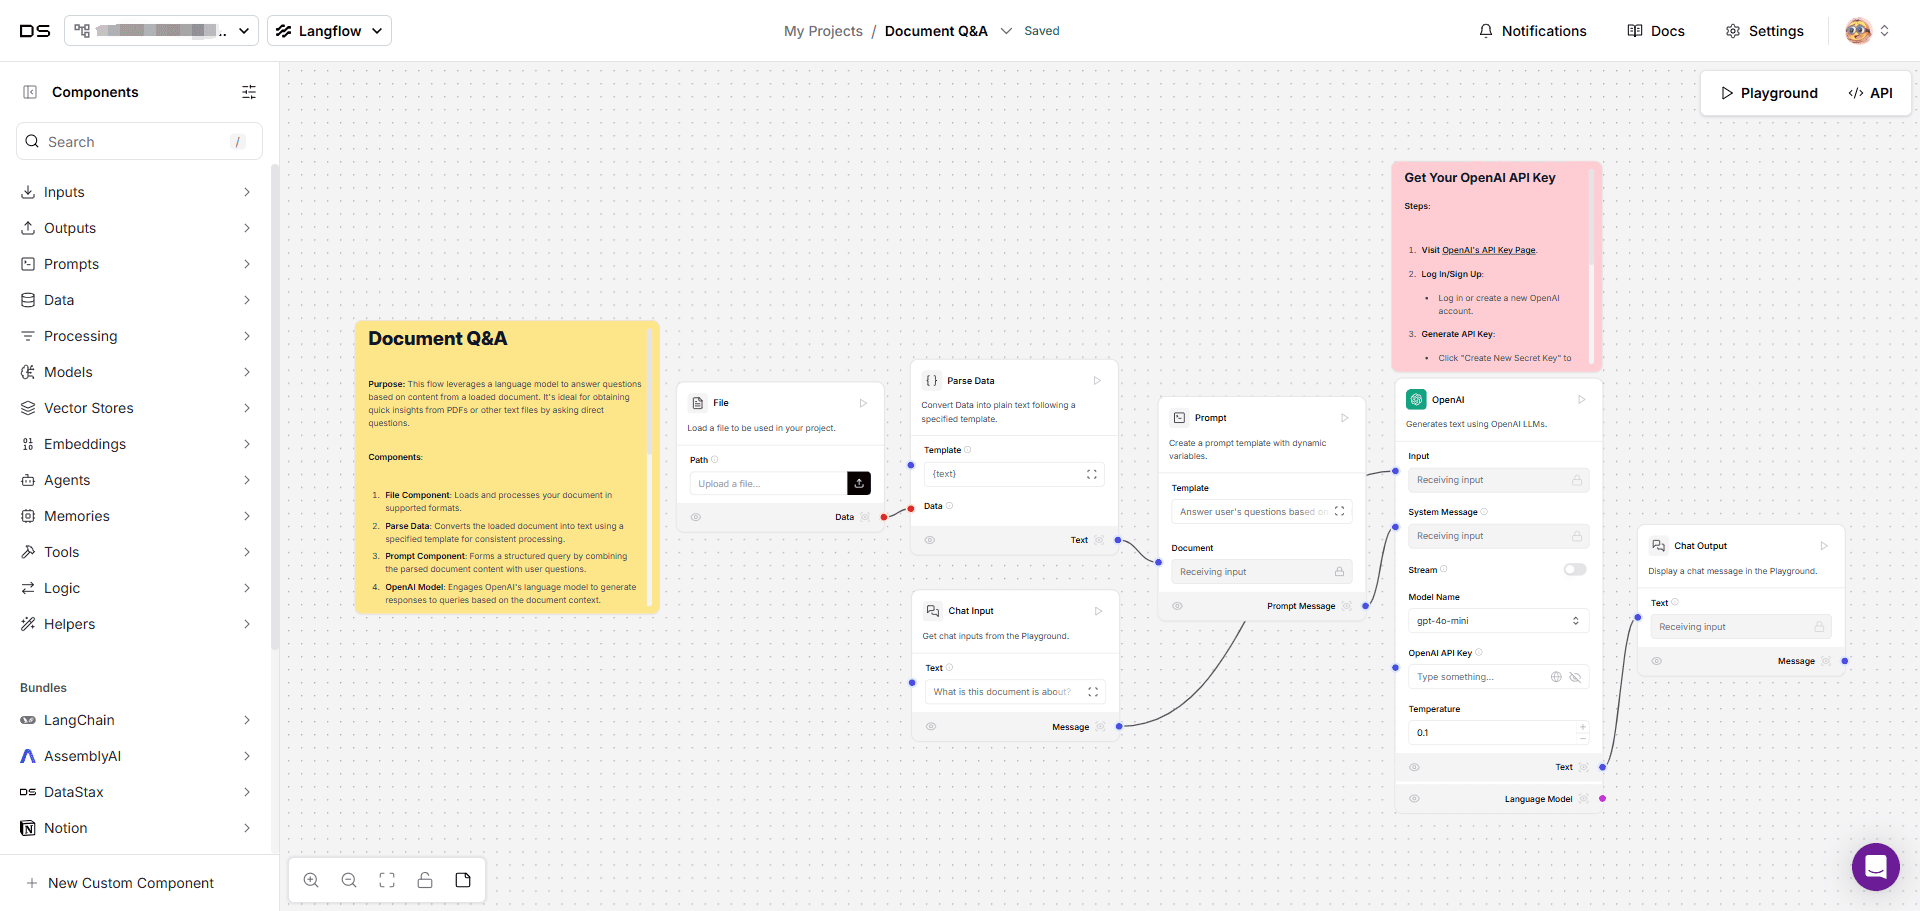1920x911 pixels.
Task: Expand the Prompt template editor icon
Action: coord(1340,511)
